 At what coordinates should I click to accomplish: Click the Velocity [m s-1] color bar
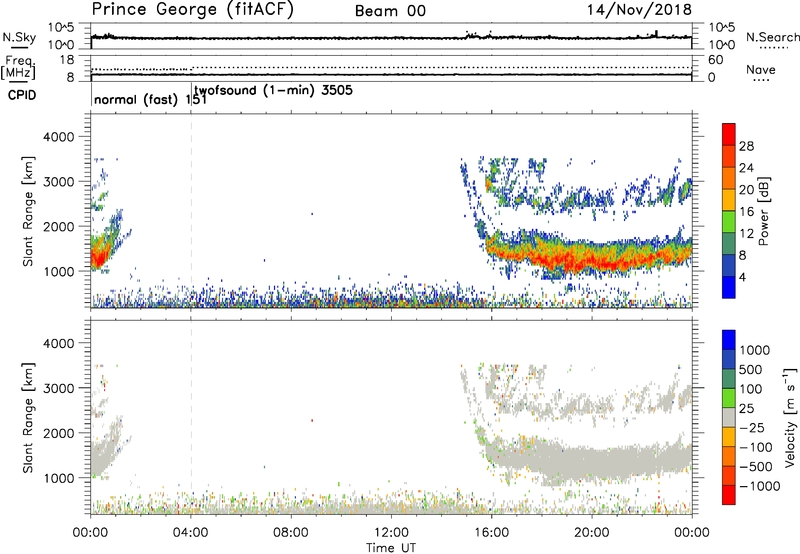point(729,417)
